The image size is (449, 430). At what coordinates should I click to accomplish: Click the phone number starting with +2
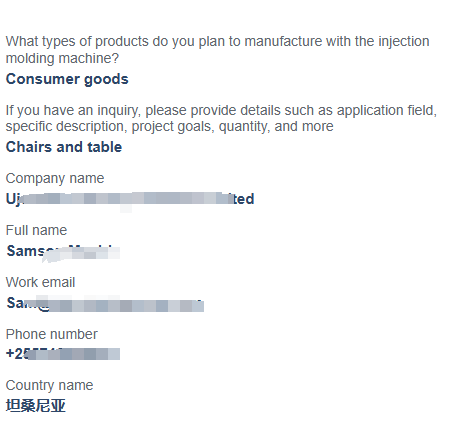(x=63, y=354)
